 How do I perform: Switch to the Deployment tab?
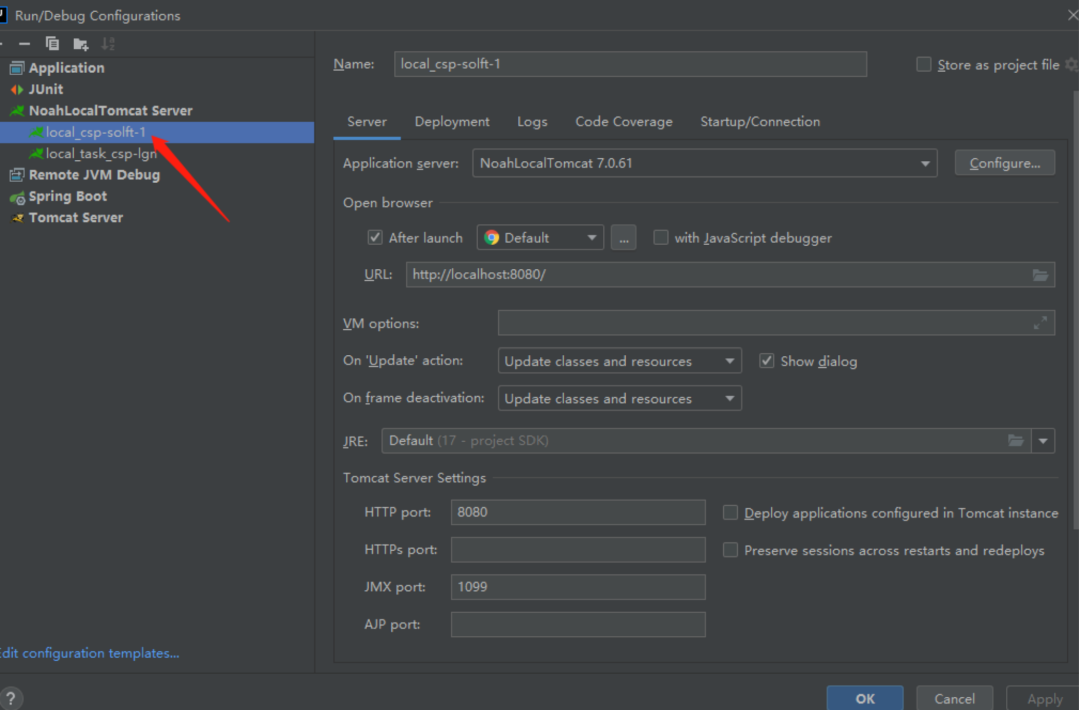(x=452, y=122)
